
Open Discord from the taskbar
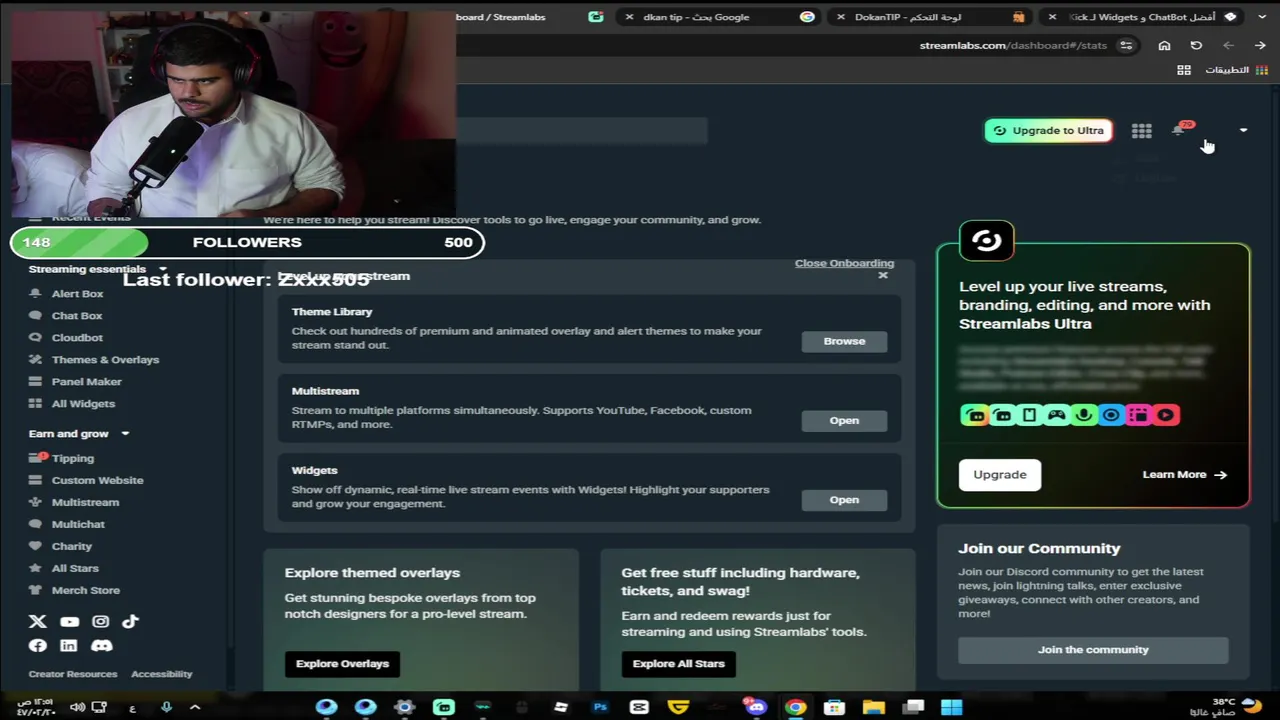point(756,707)
